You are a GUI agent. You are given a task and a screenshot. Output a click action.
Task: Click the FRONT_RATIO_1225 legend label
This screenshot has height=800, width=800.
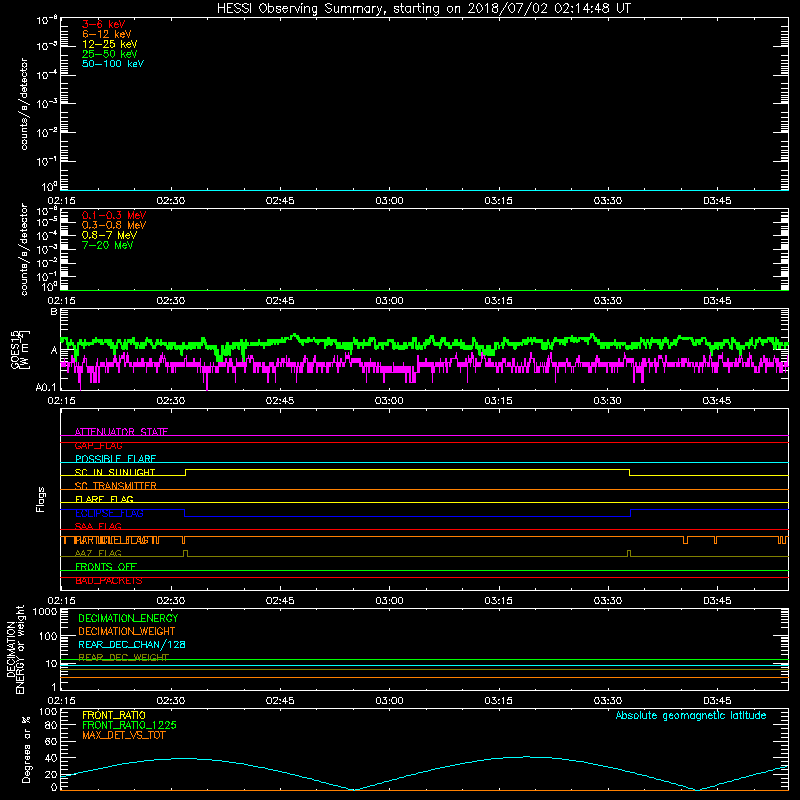tap(129, 725)
